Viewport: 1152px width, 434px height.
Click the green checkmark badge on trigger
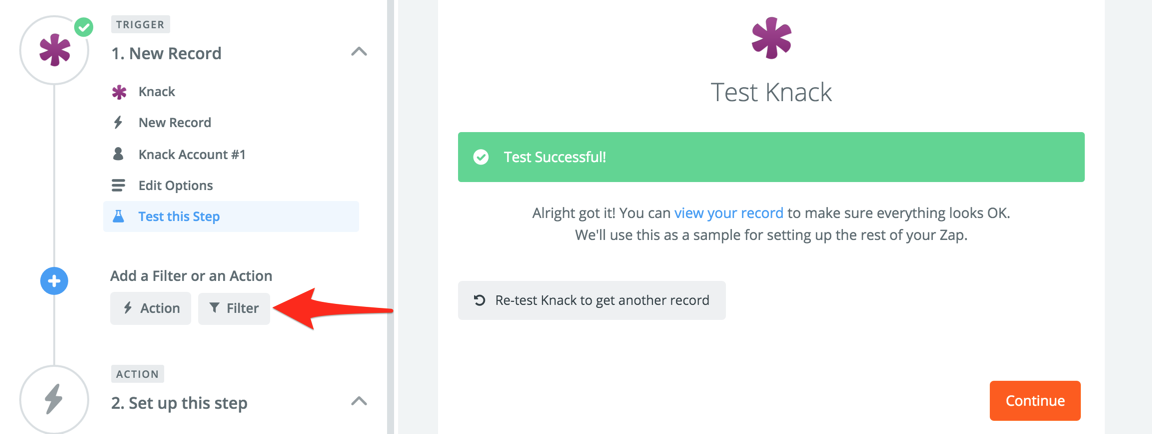pyautogui.click(x=84, y=27)
